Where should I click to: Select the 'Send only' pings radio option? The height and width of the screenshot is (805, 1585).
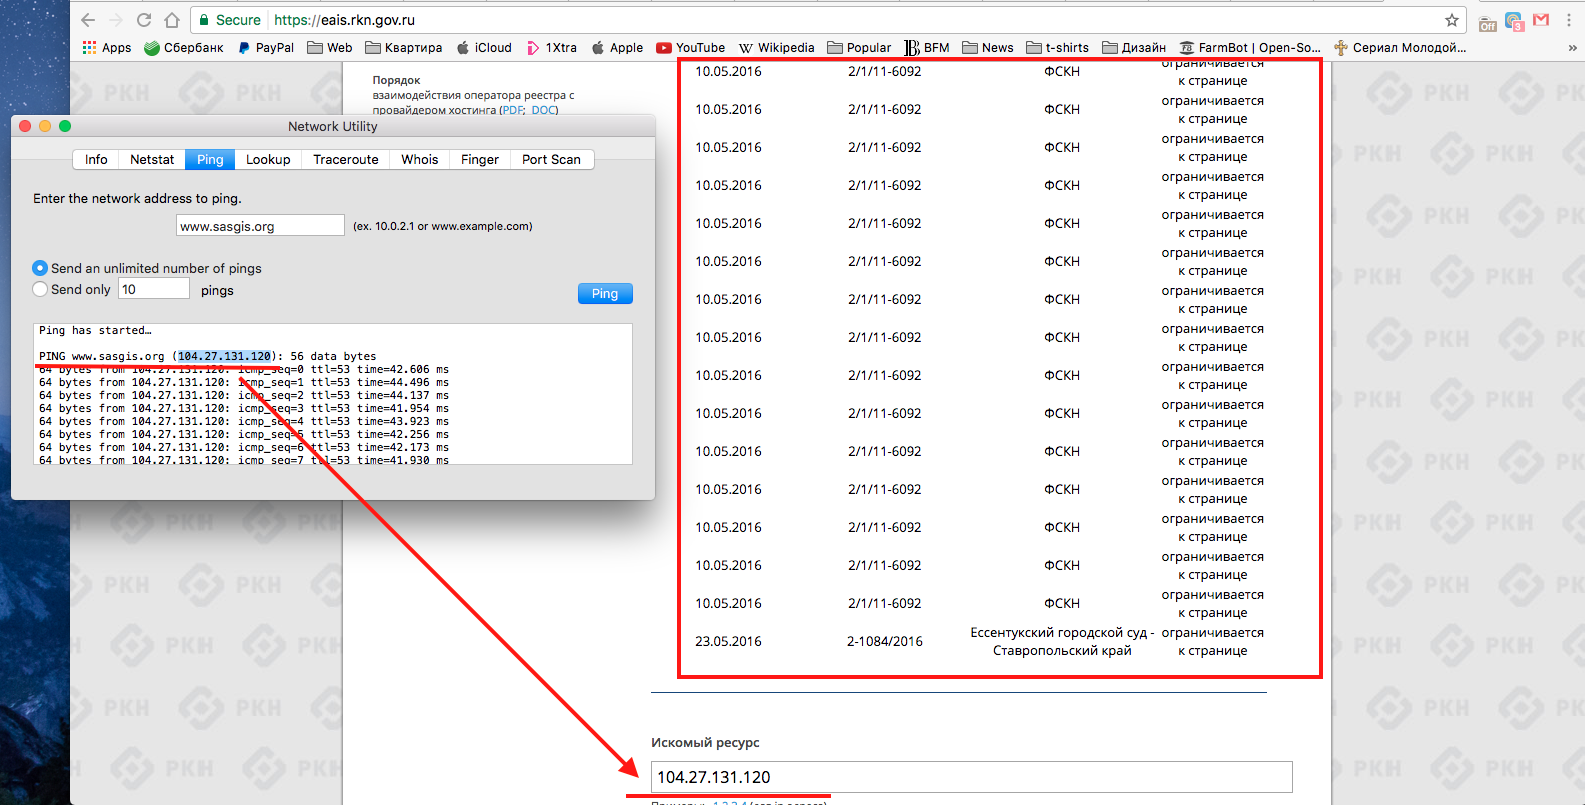tap(40, 289)
